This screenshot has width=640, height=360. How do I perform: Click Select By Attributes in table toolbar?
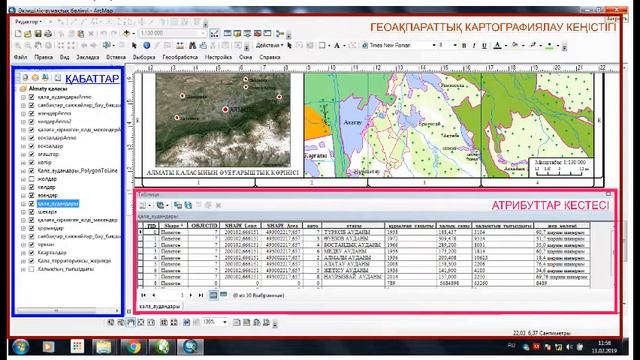pyautogui.click(x=178, y=205)
